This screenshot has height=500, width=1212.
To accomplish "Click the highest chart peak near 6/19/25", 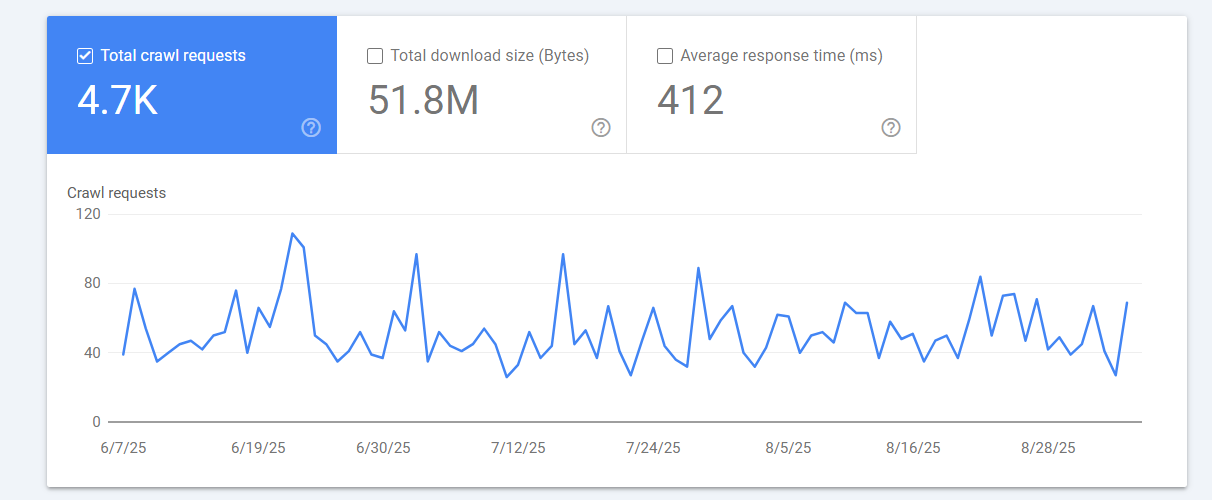I will [292, 233].
